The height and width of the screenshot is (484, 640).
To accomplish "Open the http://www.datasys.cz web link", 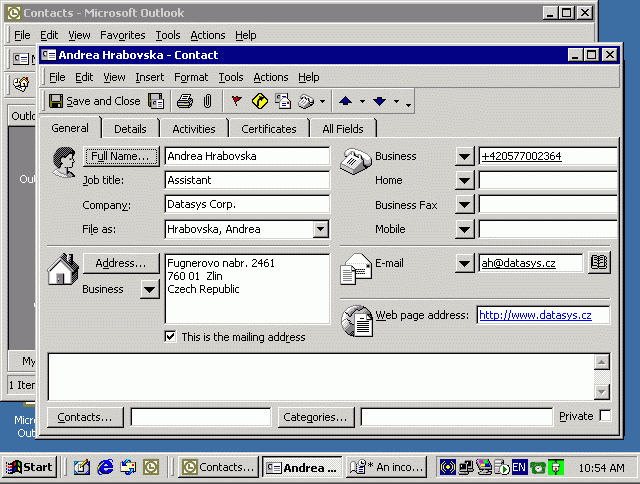I will [x=535, y=315].
